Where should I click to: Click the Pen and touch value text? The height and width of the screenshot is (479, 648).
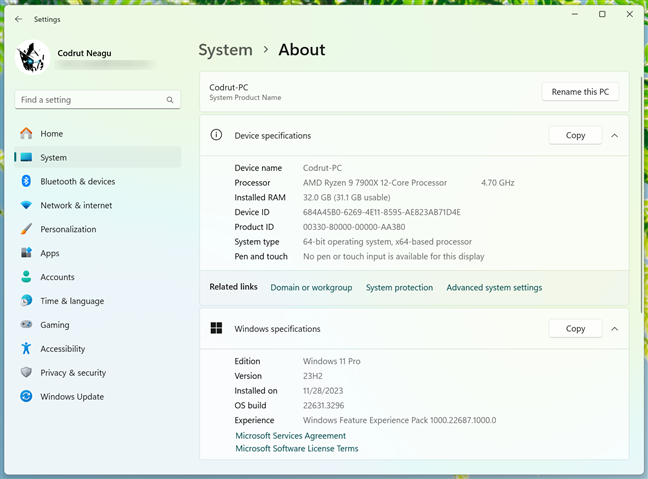point(393,257)
